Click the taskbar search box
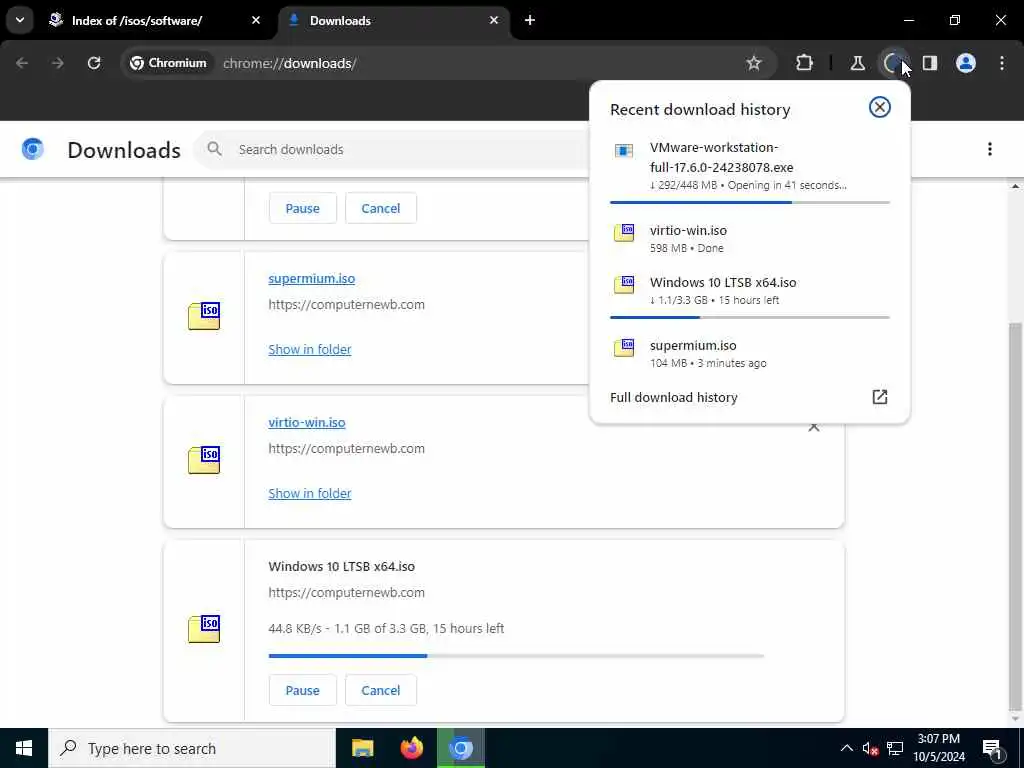Screen dimensions: 1024x768 [192, 748]
